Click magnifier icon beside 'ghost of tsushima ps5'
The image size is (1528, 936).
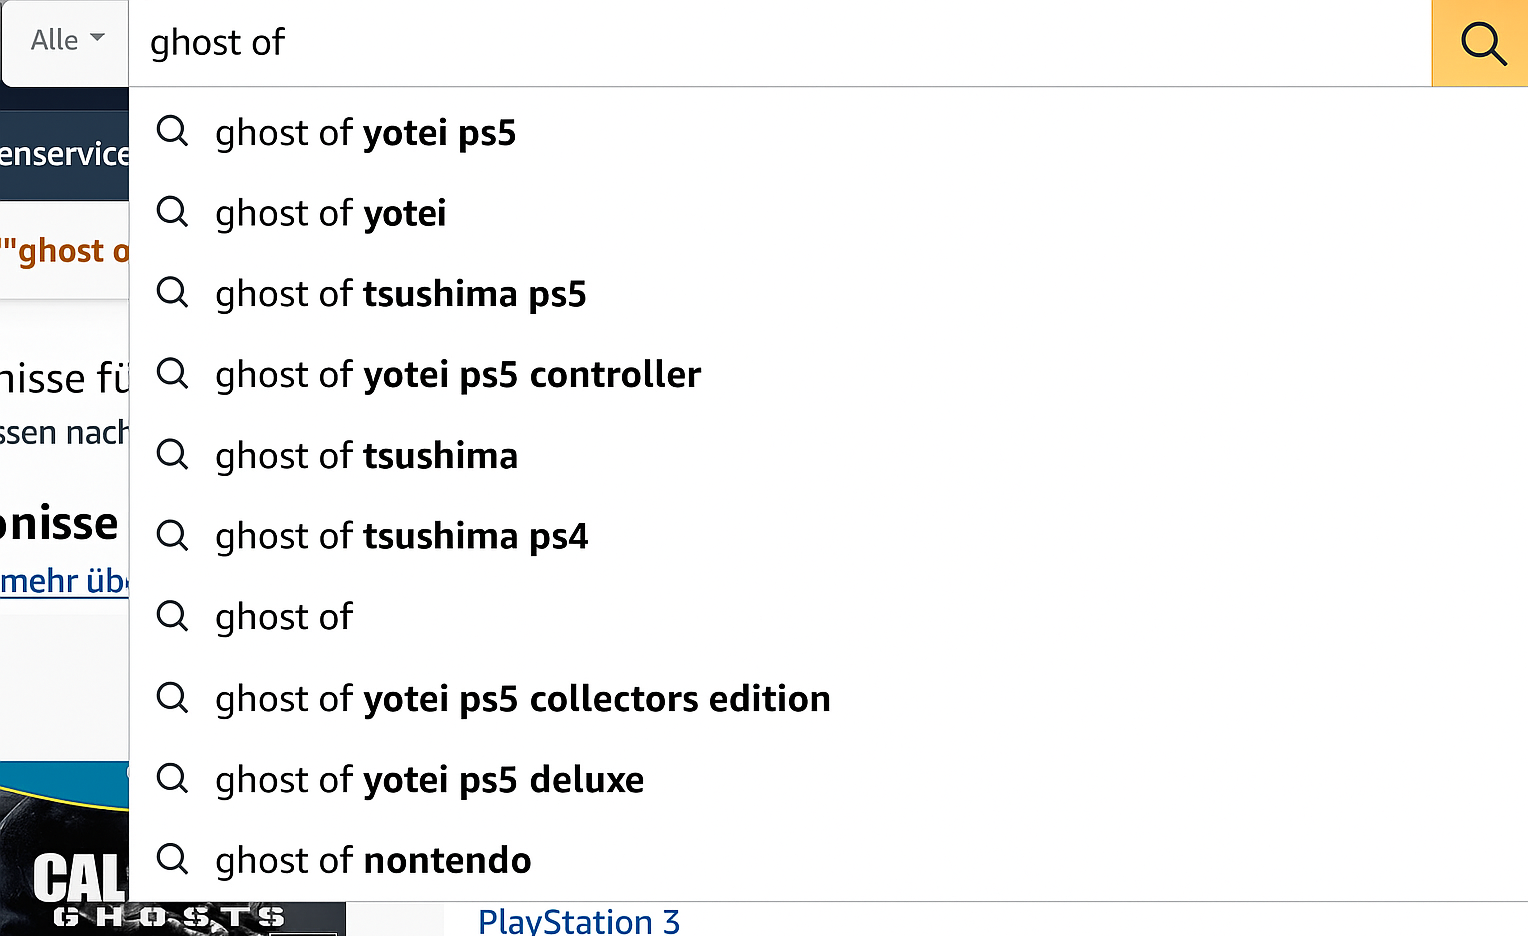point(172,293)
